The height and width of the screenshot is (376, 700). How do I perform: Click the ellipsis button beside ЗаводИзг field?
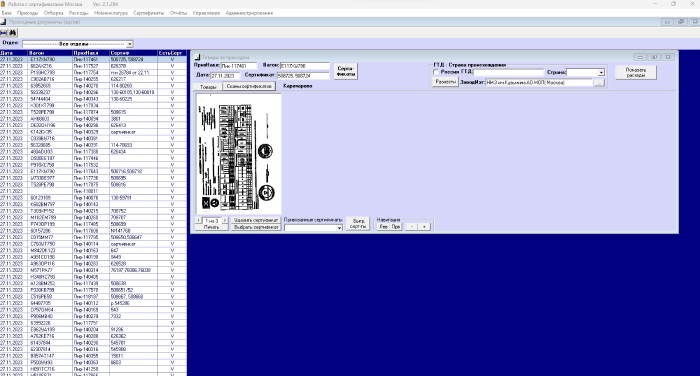pyautogui.click(x=599, y=83)
